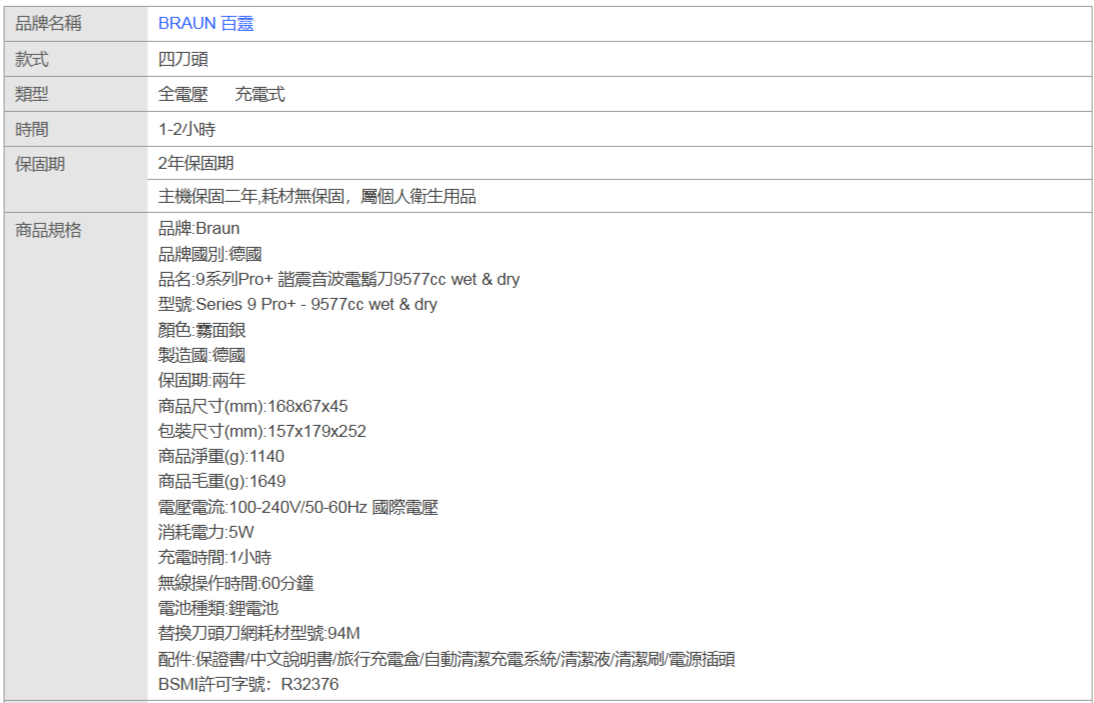Viewport: 1094px width, 703px height.
Task: Select the 款式 row label
Action: click(32, 59)
